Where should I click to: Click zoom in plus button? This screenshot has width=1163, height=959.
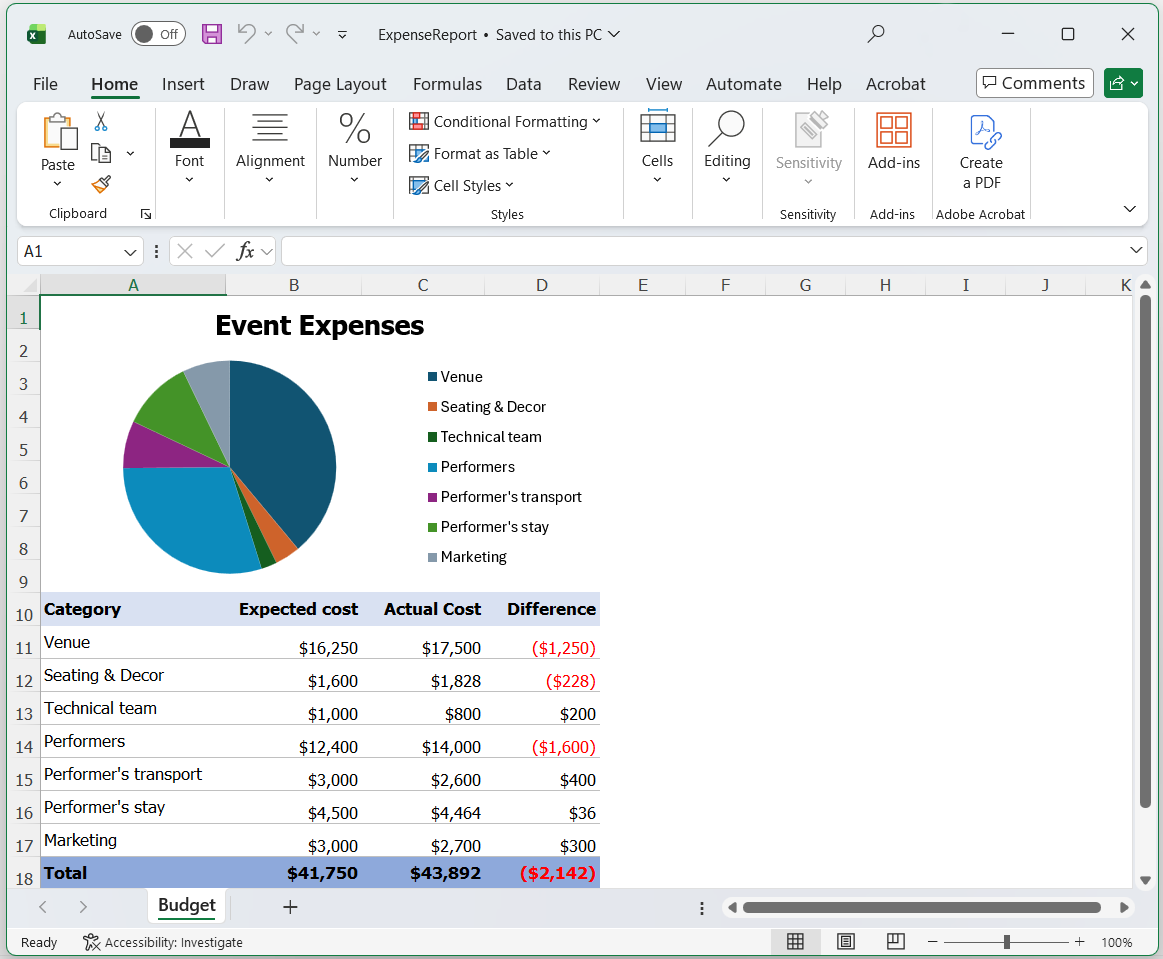tap(1079, 942)
